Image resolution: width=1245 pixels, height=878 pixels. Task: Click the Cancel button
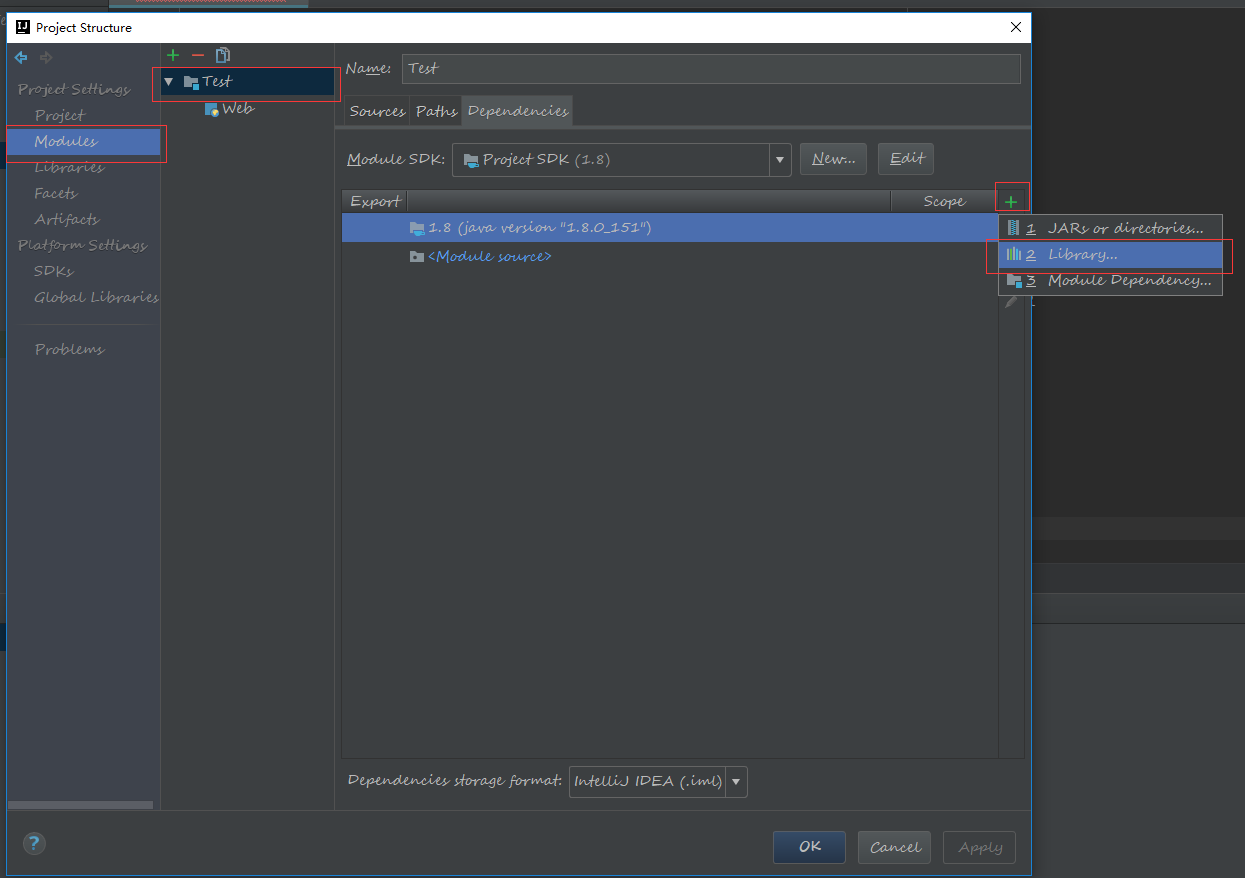(x=895, y=847)
